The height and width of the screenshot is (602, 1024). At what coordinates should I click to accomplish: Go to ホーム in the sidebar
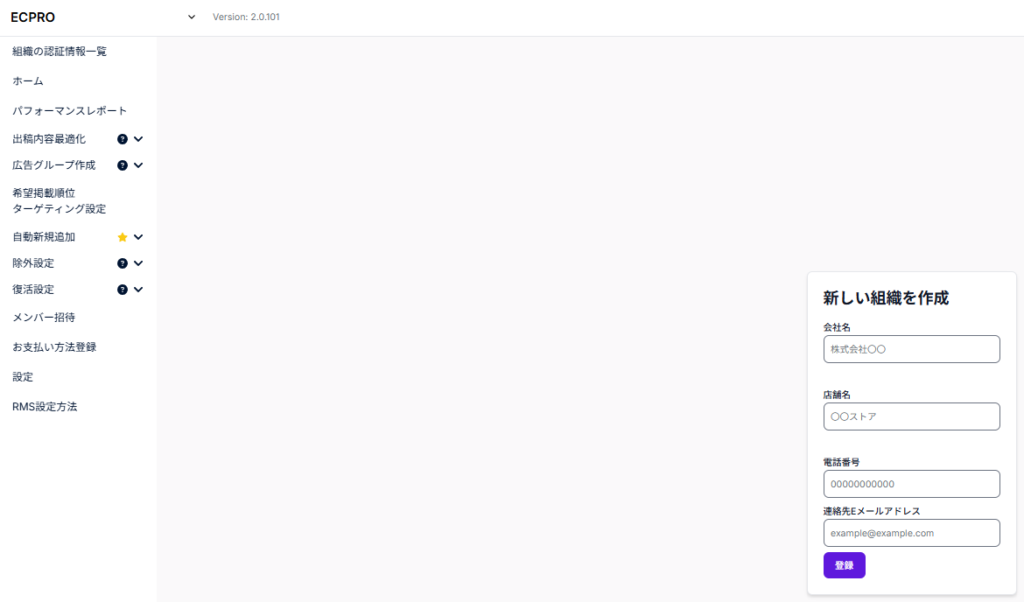[27, 81]
